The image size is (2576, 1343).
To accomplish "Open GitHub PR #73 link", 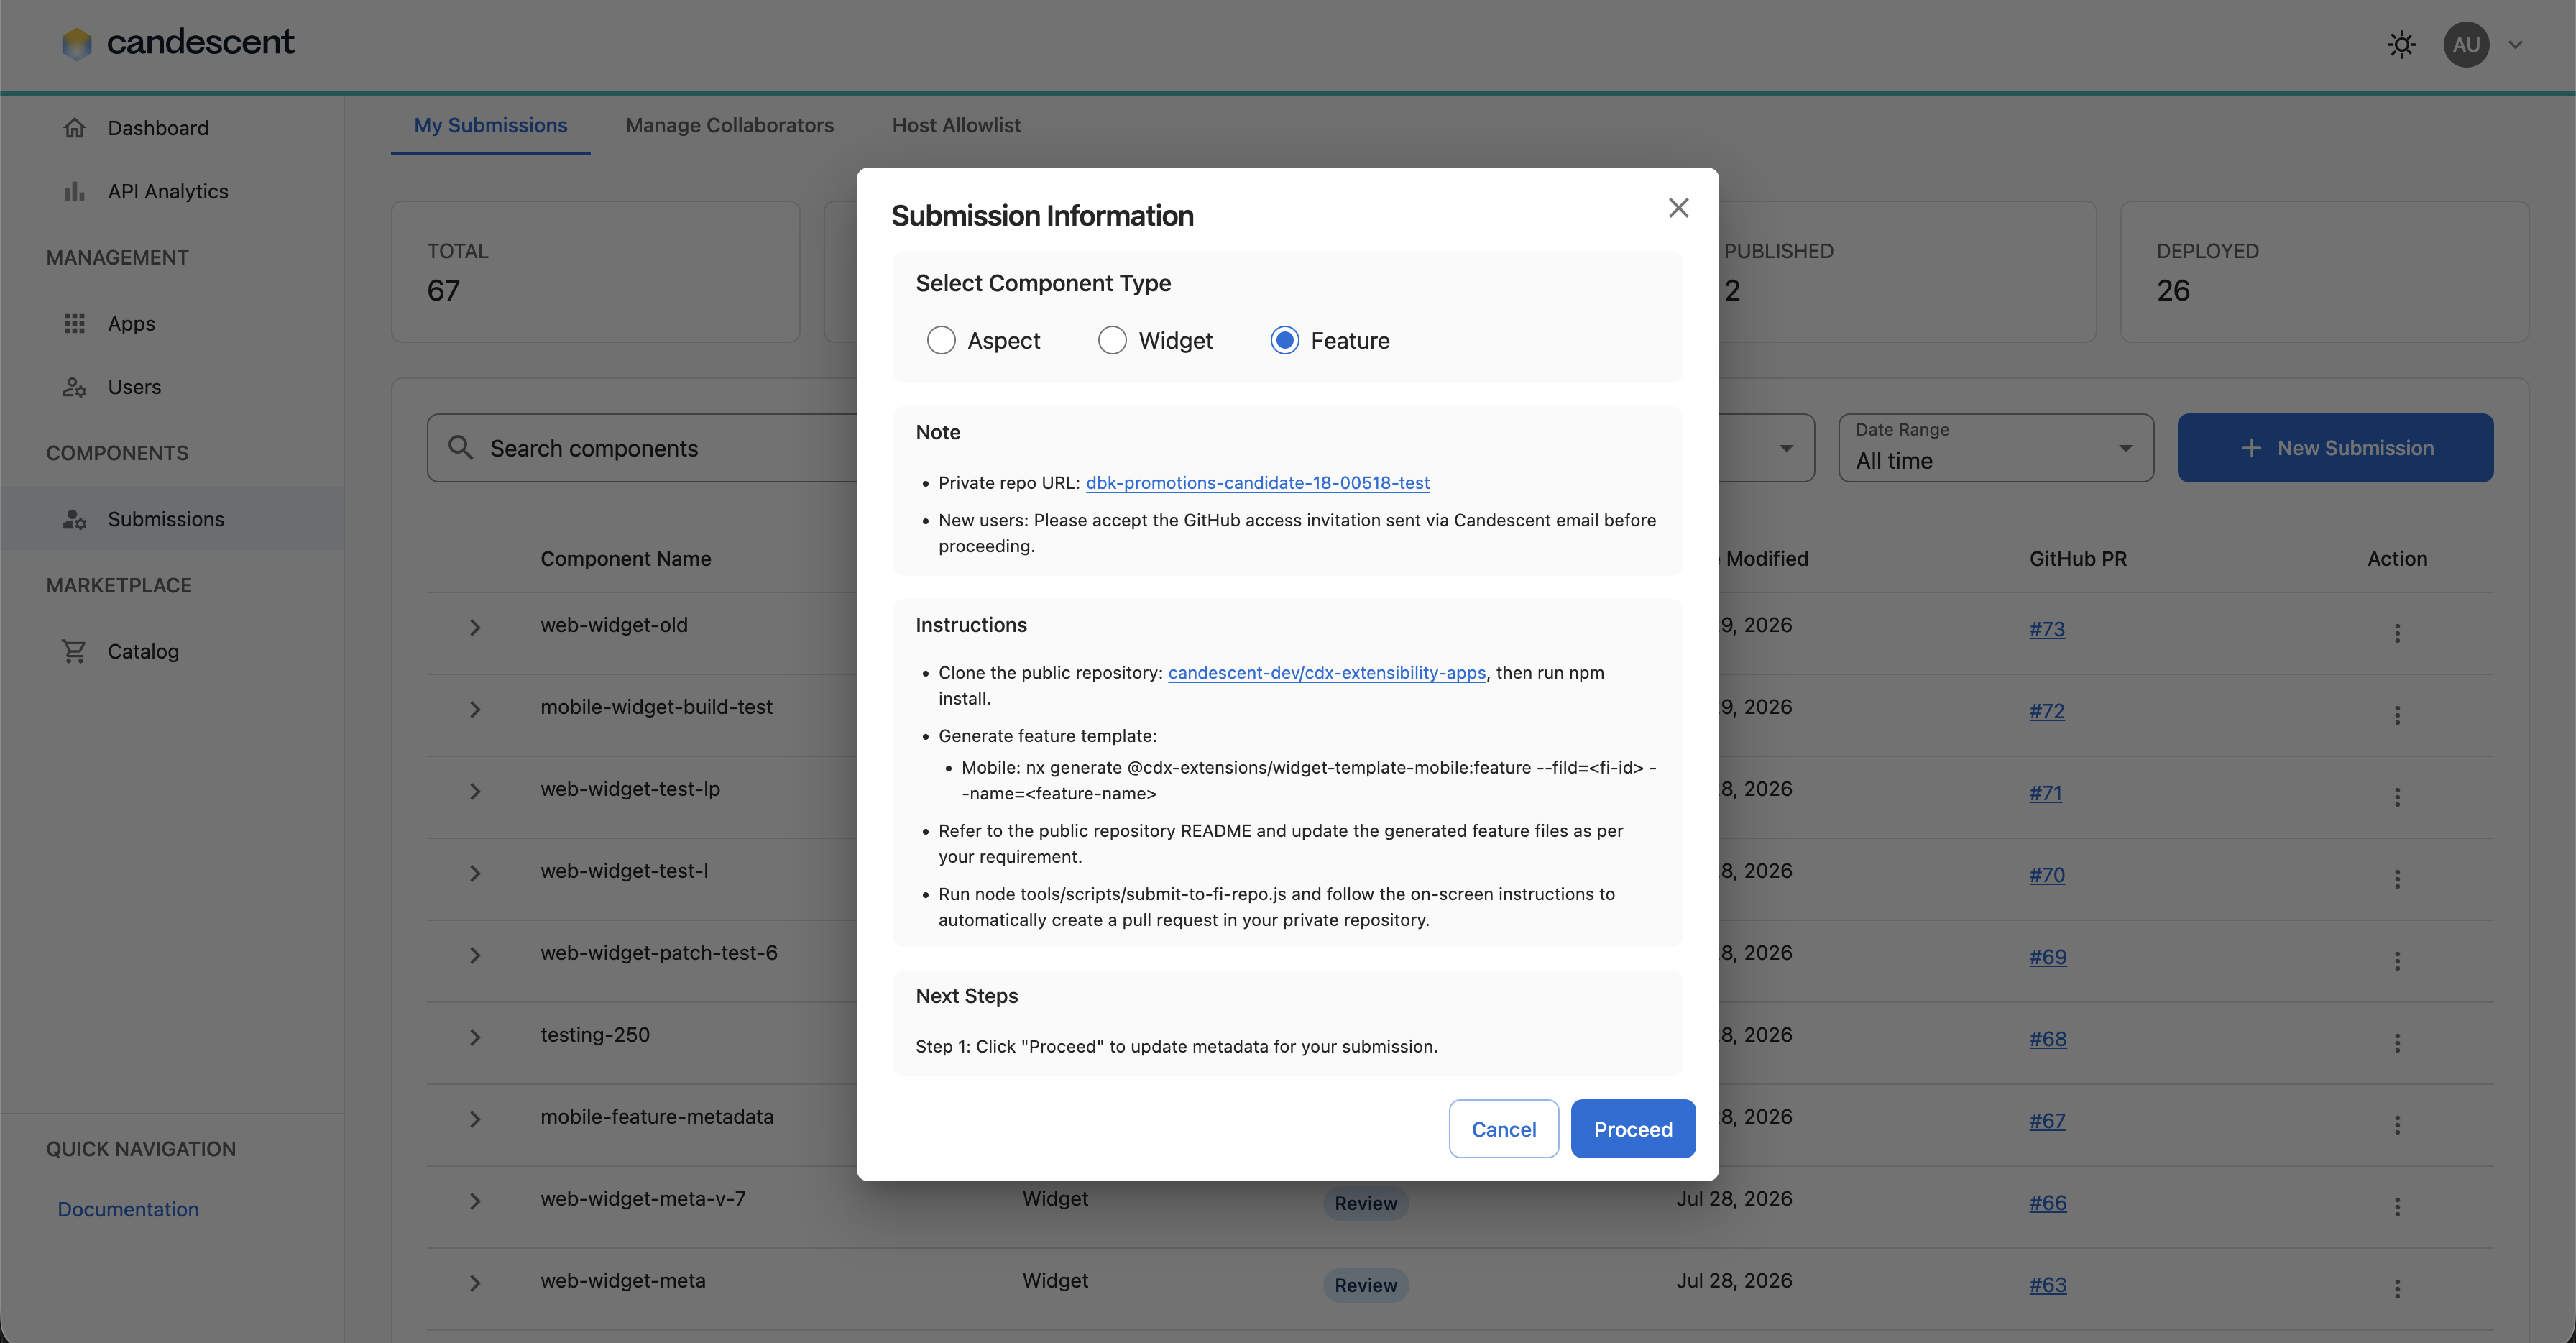I will 2047,629.
